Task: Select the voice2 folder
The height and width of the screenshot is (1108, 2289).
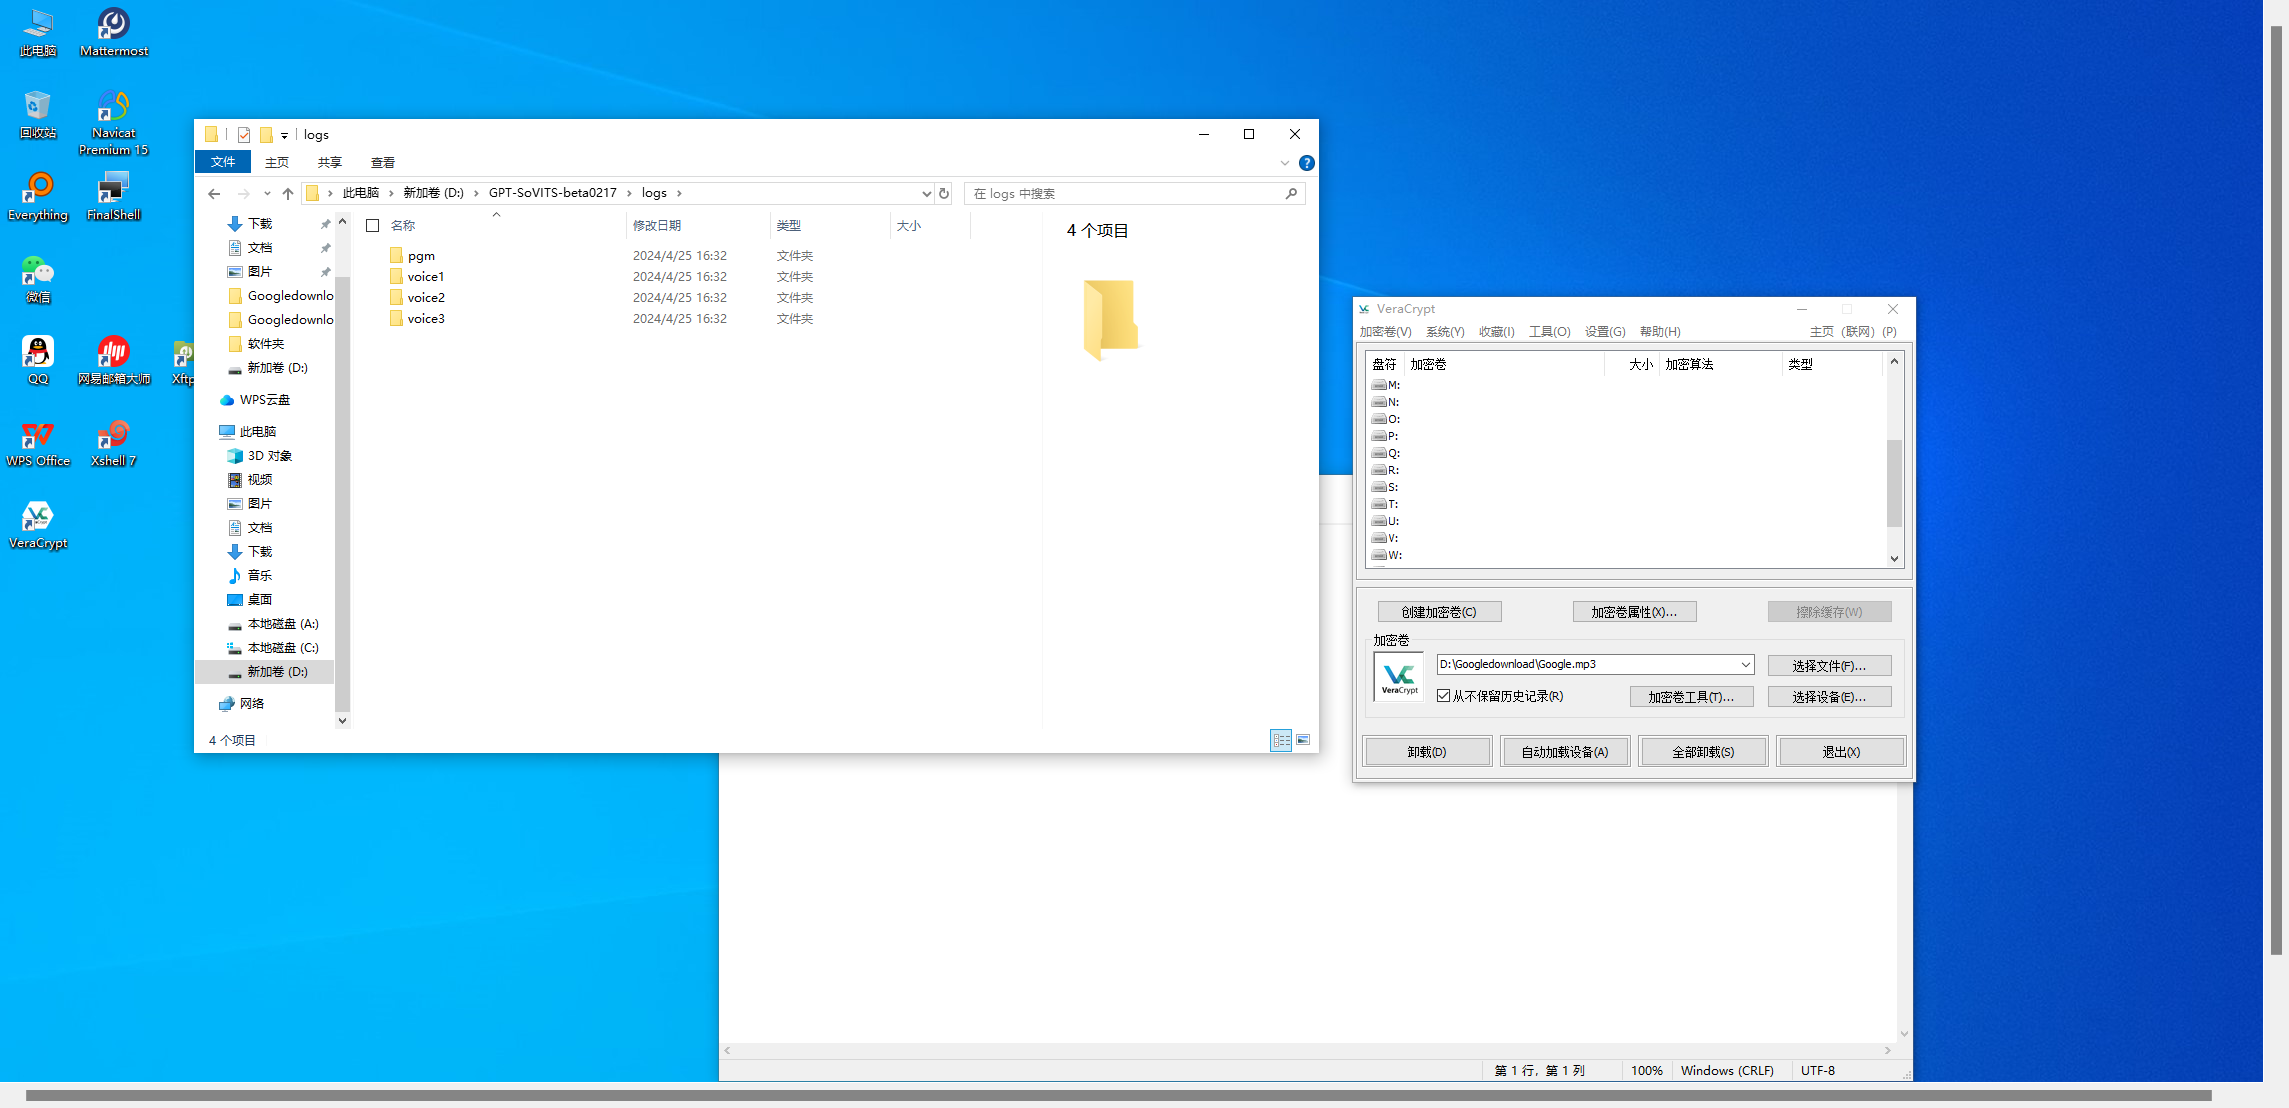Action: pos(426,298)
